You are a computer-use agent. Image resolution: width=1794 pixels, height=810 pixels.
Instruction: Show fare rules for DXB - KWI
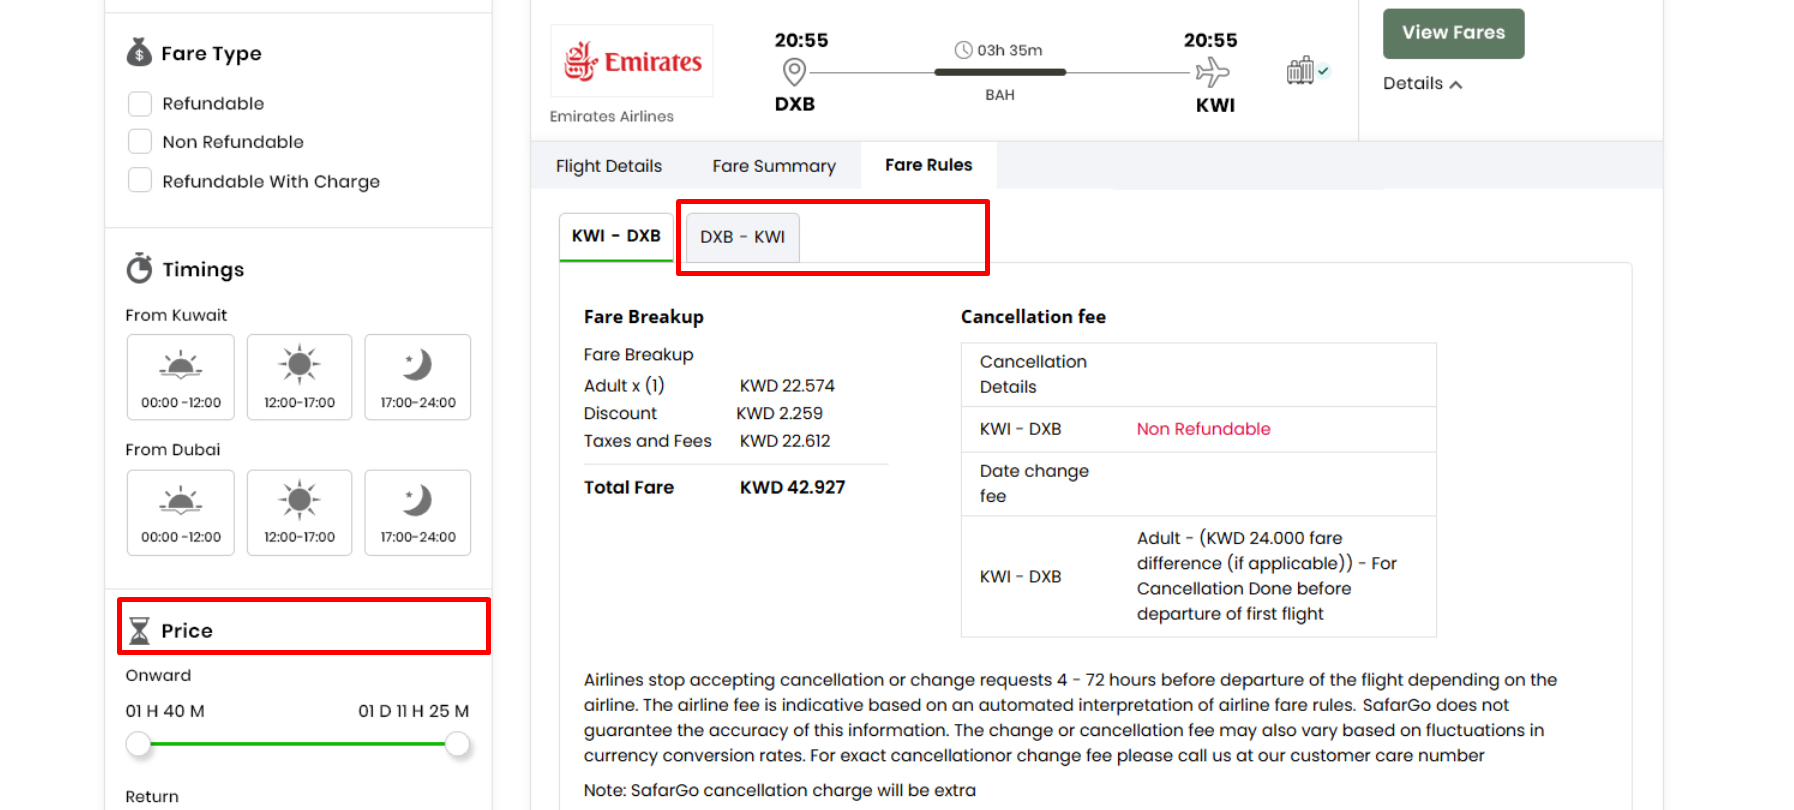742,237
